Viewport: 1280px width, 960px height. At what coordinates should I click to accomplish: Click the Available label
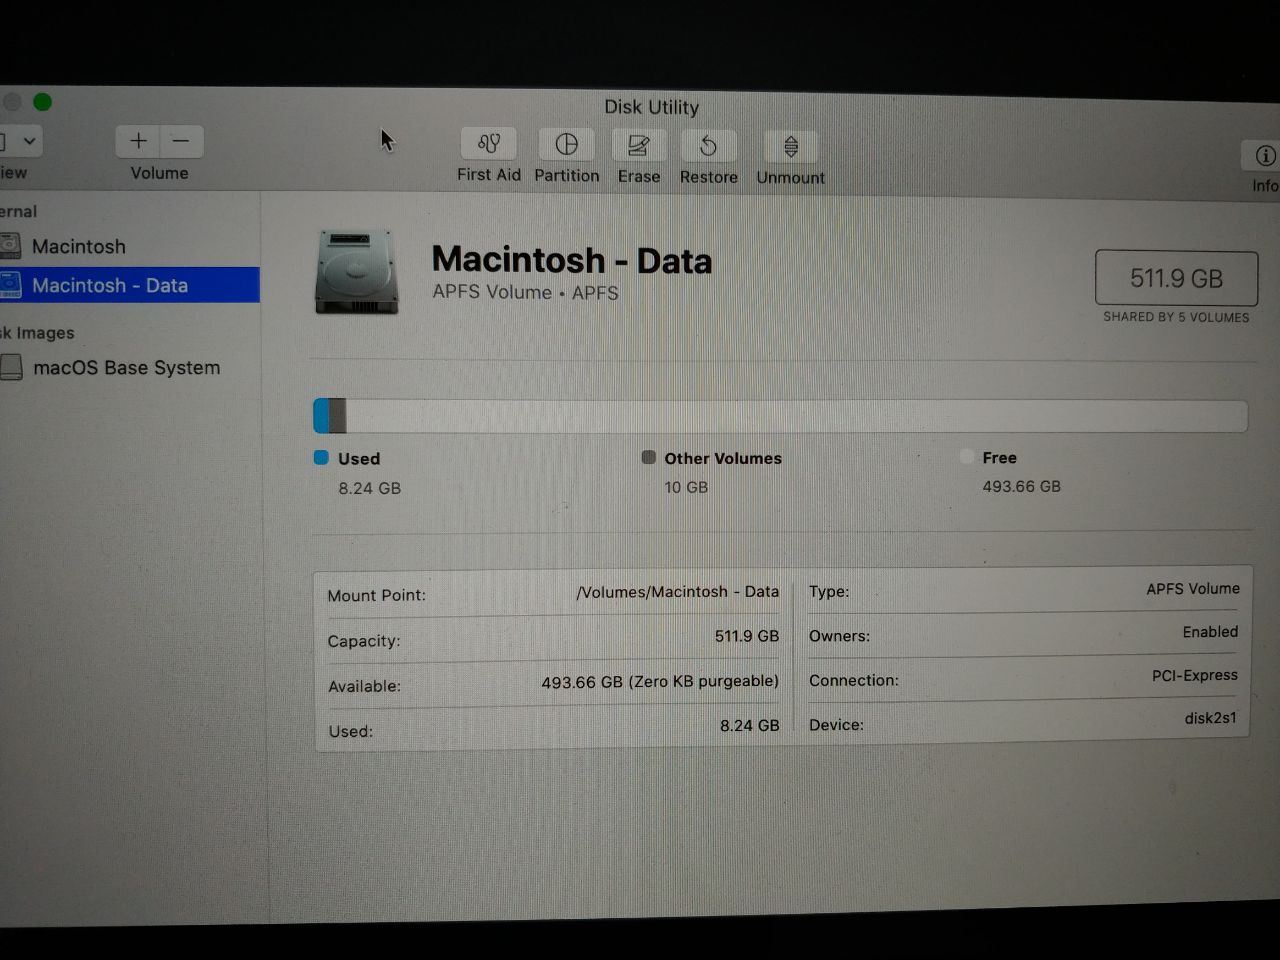click(364, 686)
